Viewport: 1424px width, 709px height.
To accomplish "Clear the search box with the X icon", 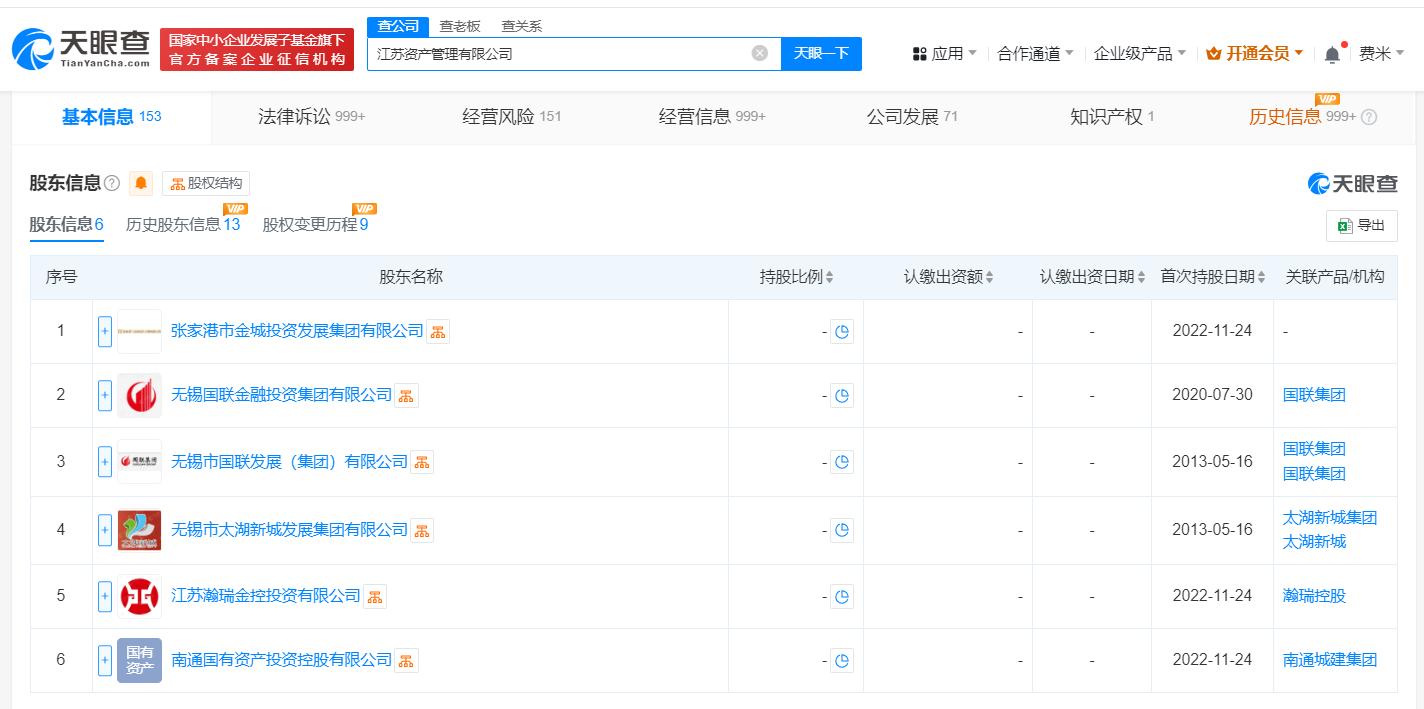I will click(760, 53).
